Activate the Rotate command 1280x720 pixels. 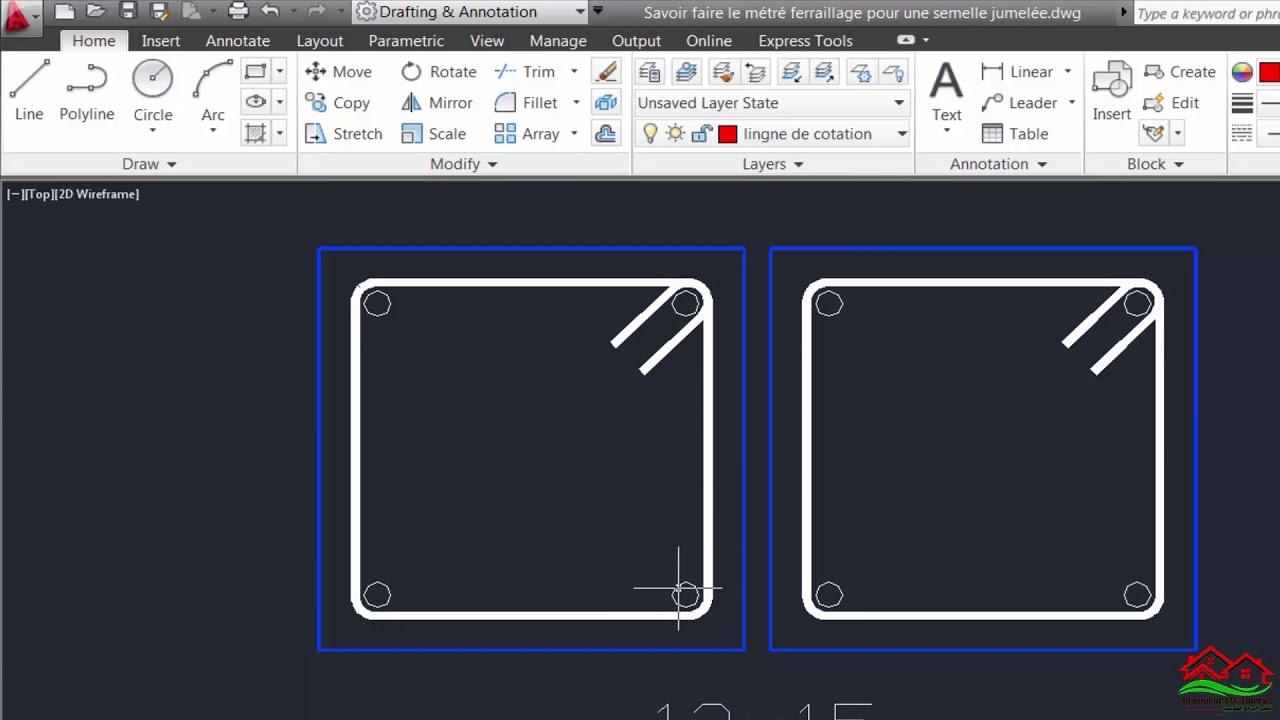click(439, 72)
